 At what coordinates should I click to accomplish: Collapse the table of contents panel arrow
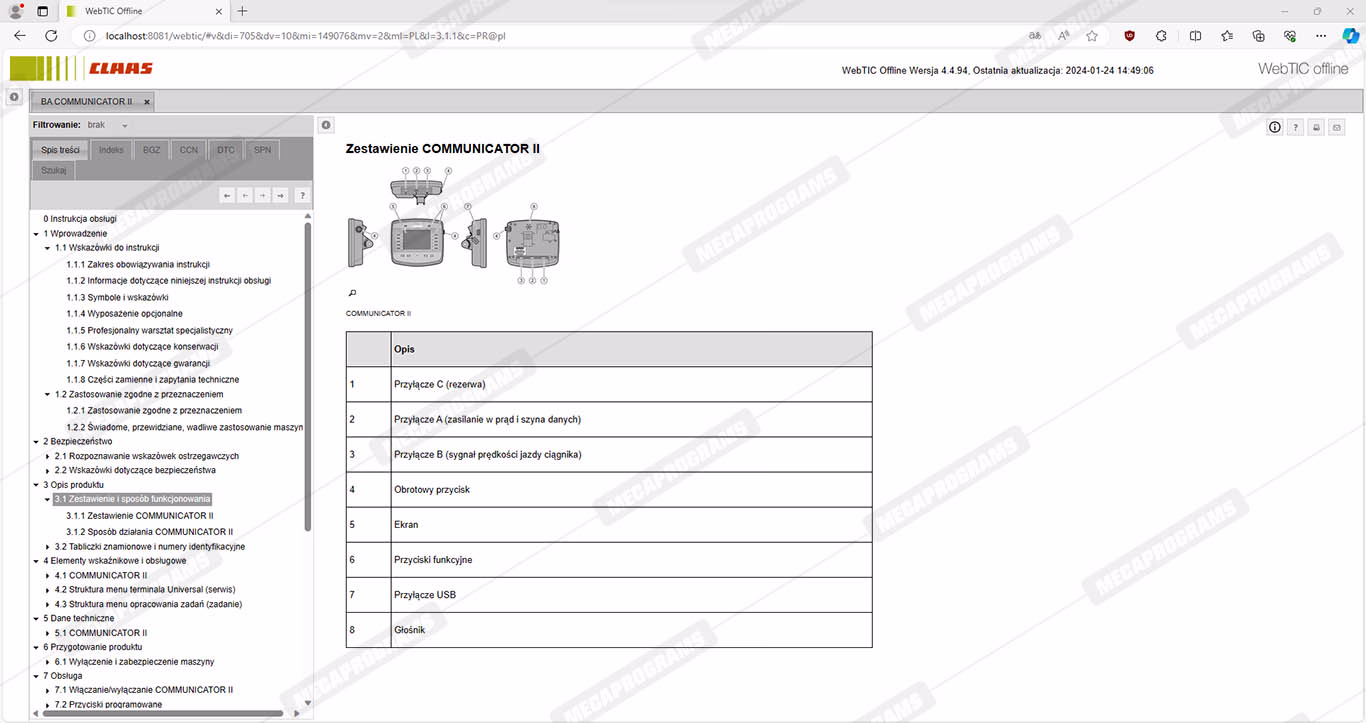[x=326, y=125]
